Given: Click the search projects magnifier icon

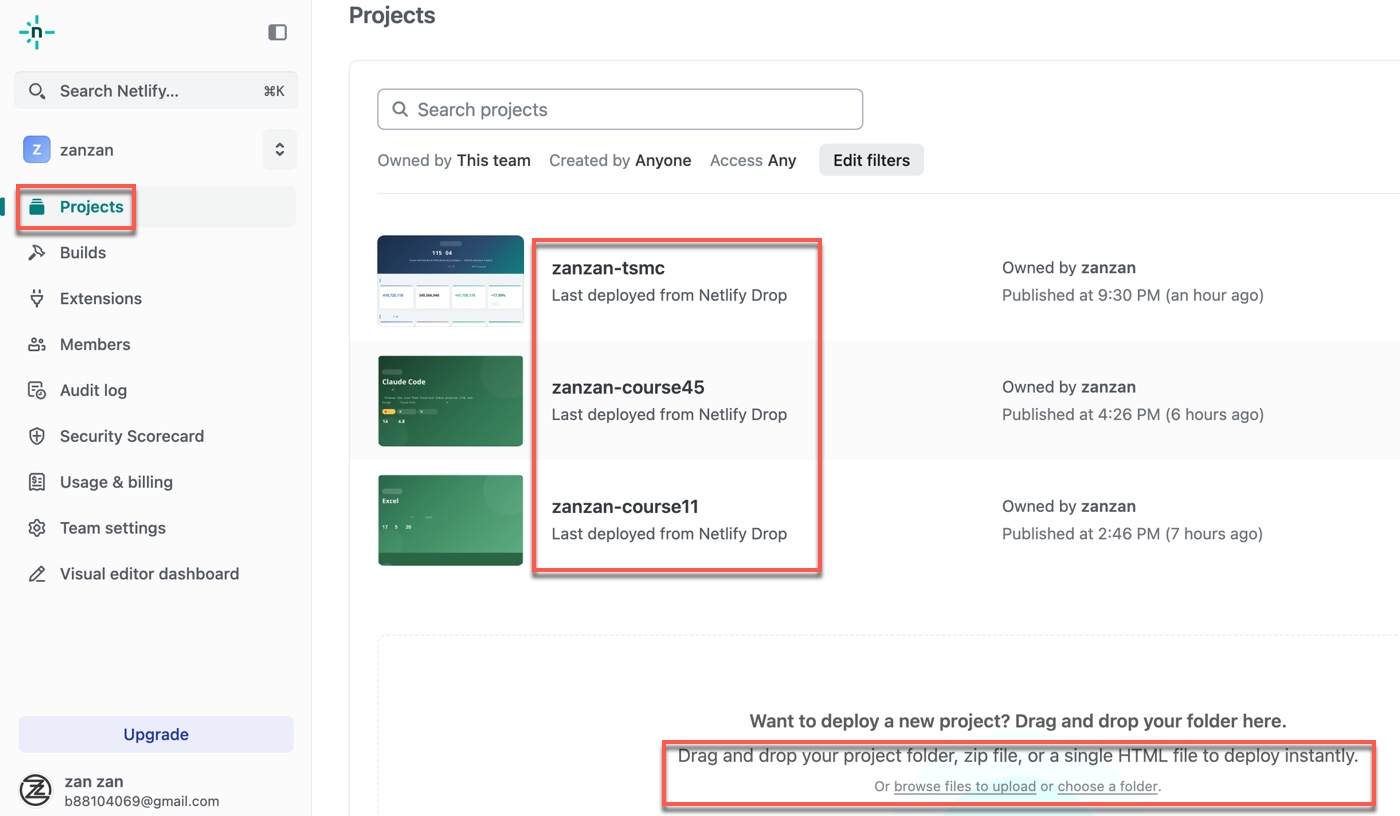Looking at the screenshot, I should click(400, 110).
